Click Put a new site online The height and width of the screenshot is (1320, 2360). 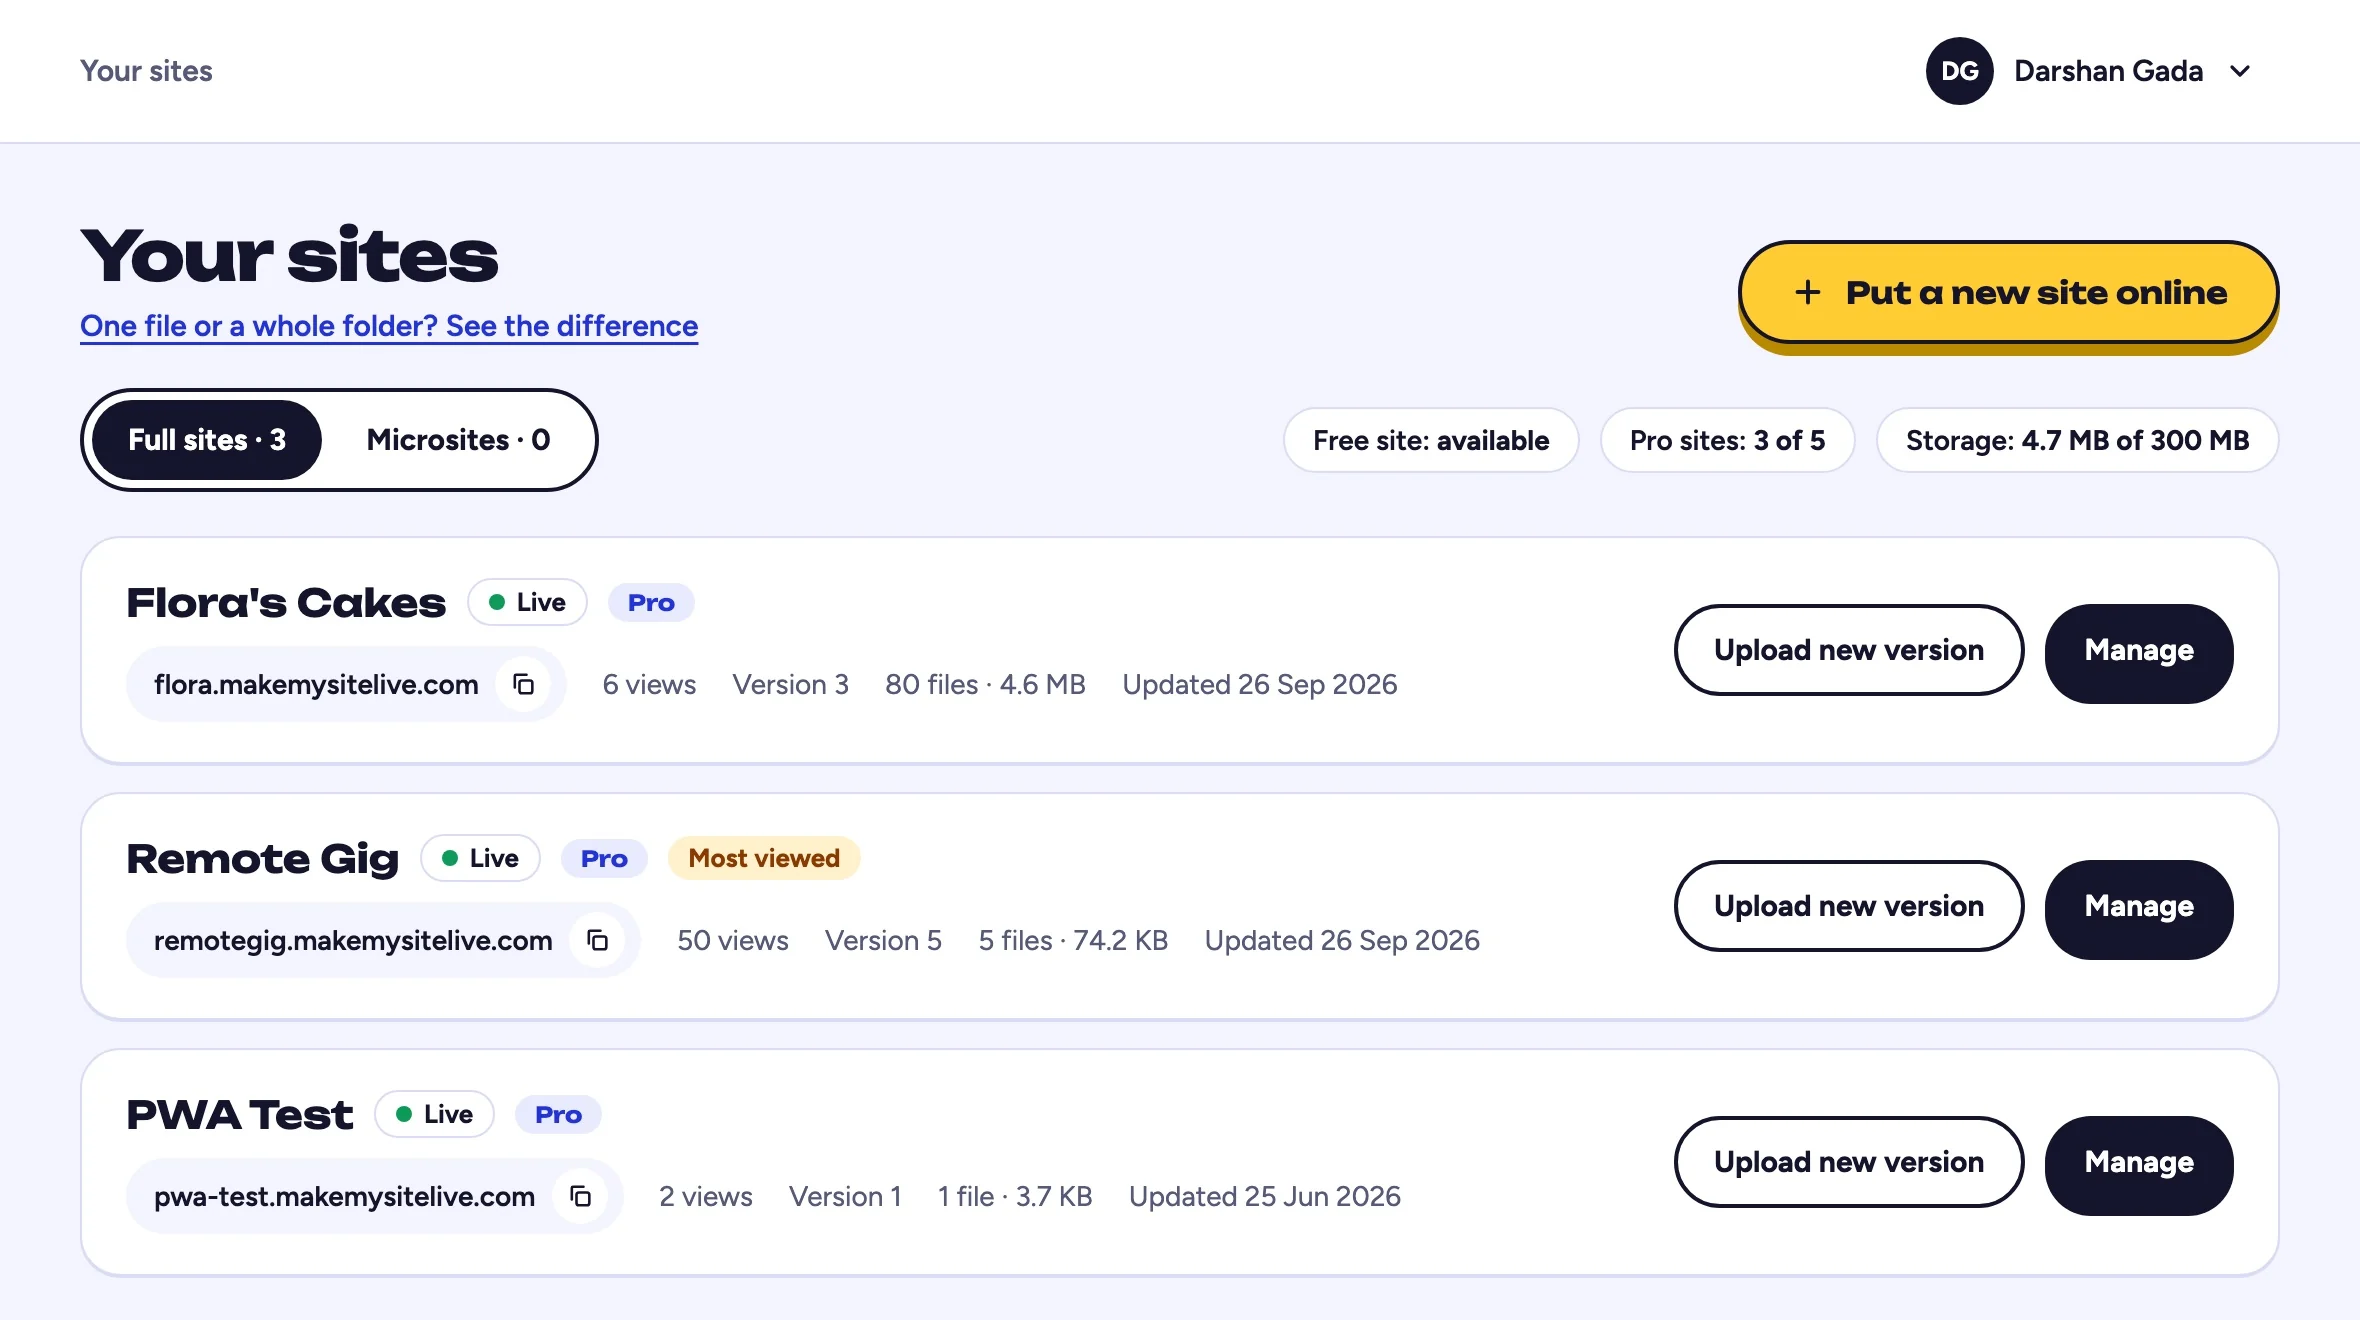(x=2008, y=292)
